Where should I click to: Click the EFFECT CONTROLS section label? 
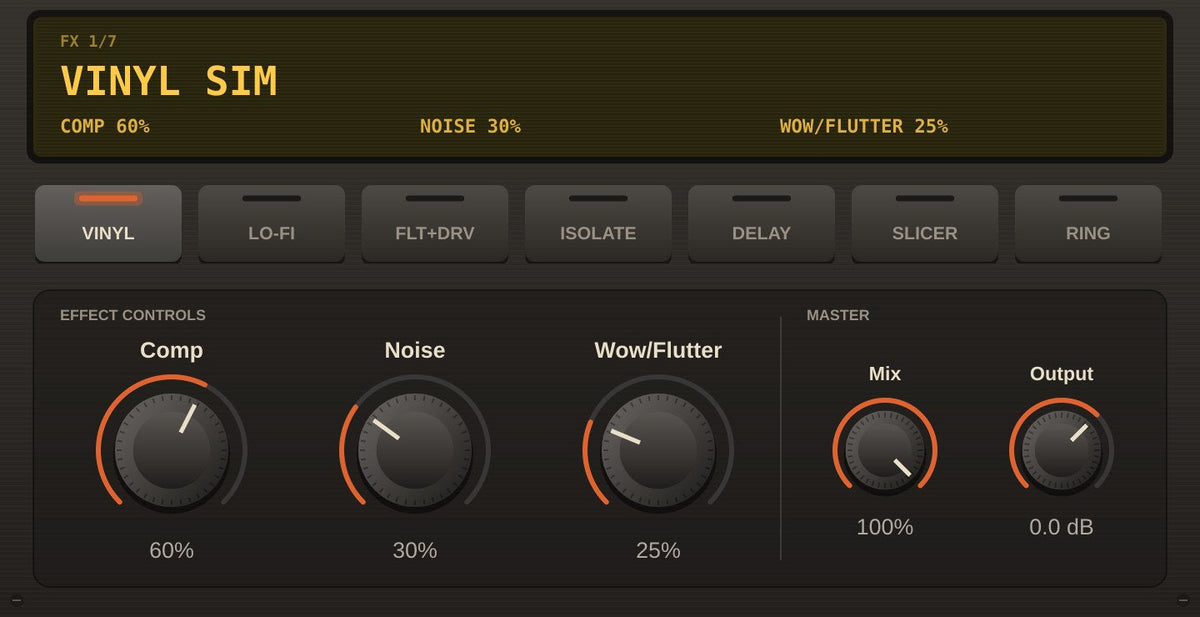[133, 315]
